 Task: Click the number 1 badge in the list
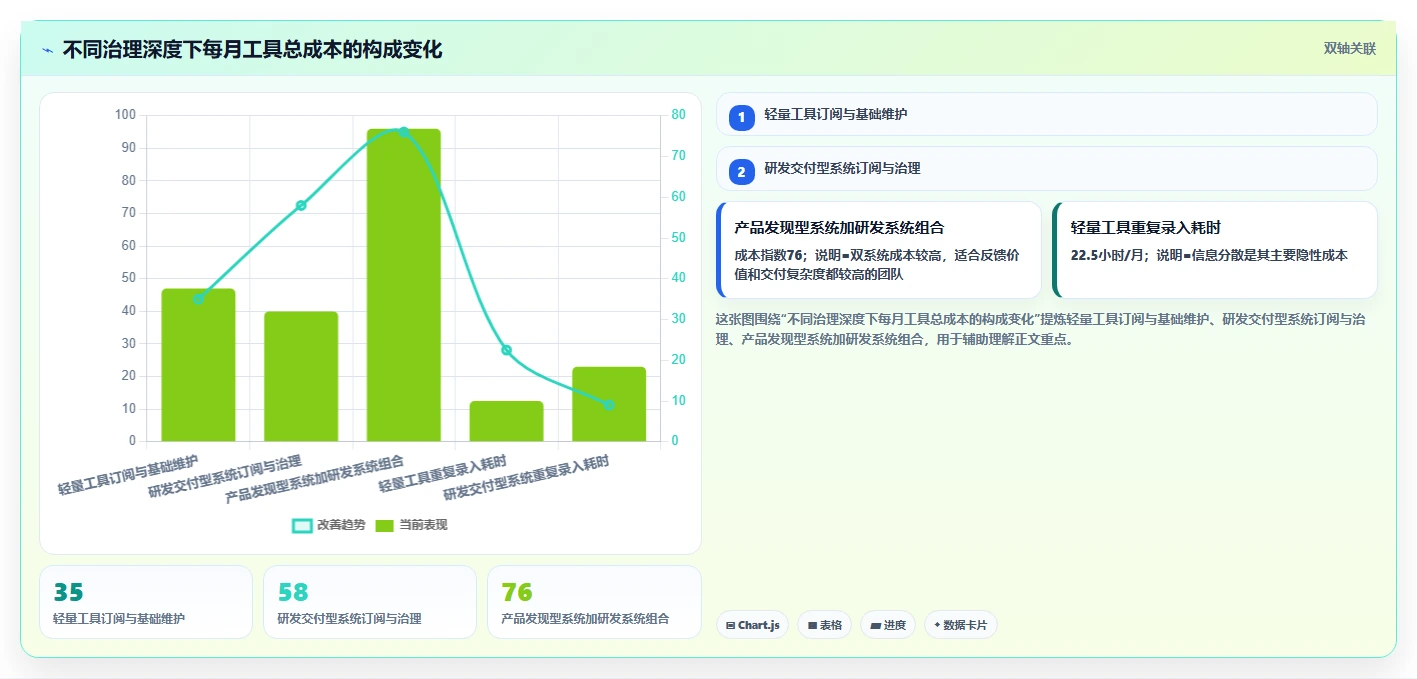click(x=741, y=118)
